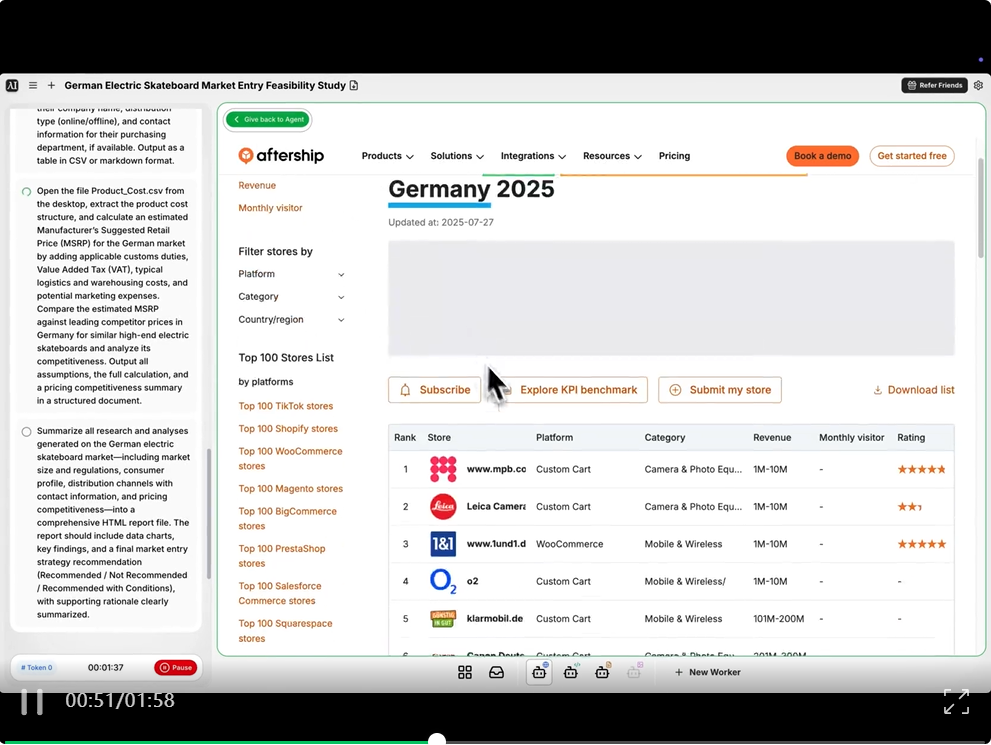Expand the Category filter

tap(291, 297)
